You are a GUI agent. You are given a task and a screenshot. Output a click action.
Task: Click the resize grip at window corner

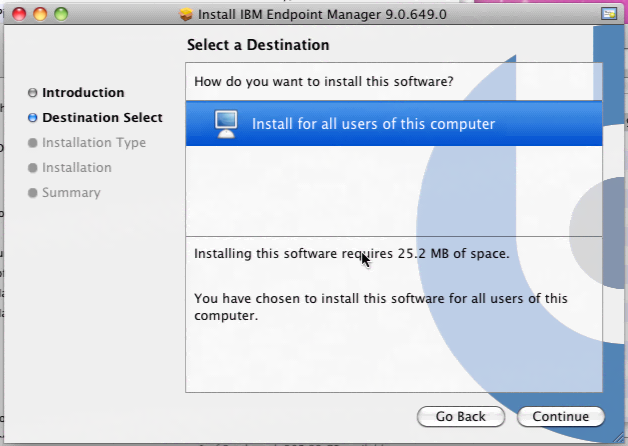(617, 437)
